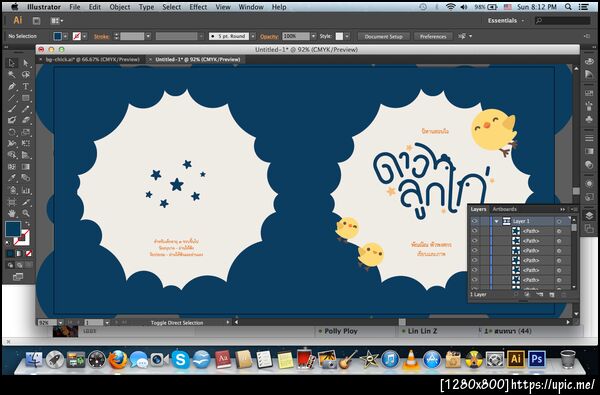
Task: Click Firefox icon in Dock
Action: (x=117, y=359)
